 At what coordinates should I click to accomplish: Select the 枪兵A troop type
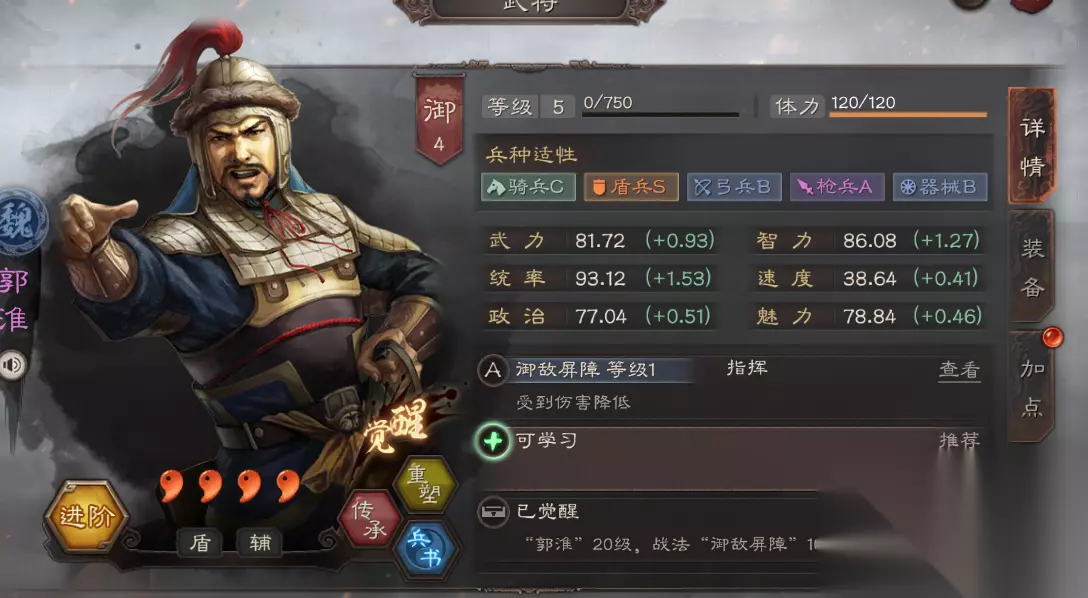pos(837,187)
